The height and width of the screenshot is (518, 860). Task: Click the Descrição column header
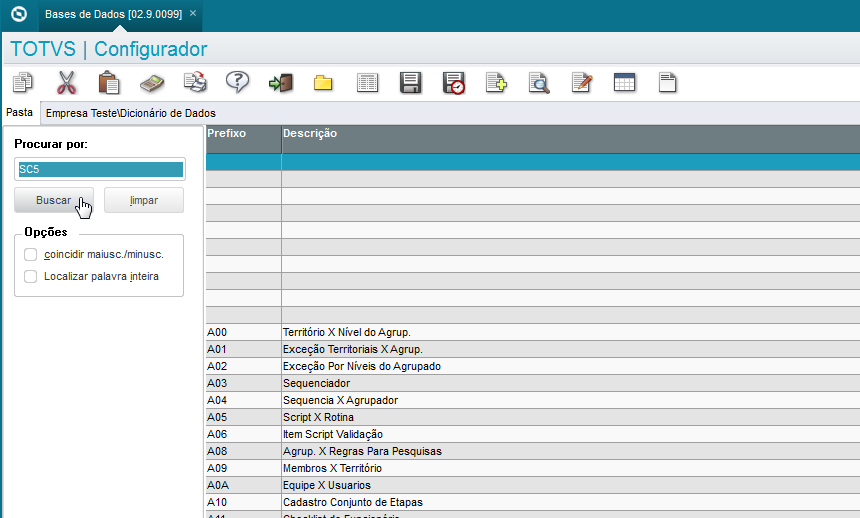570,139
